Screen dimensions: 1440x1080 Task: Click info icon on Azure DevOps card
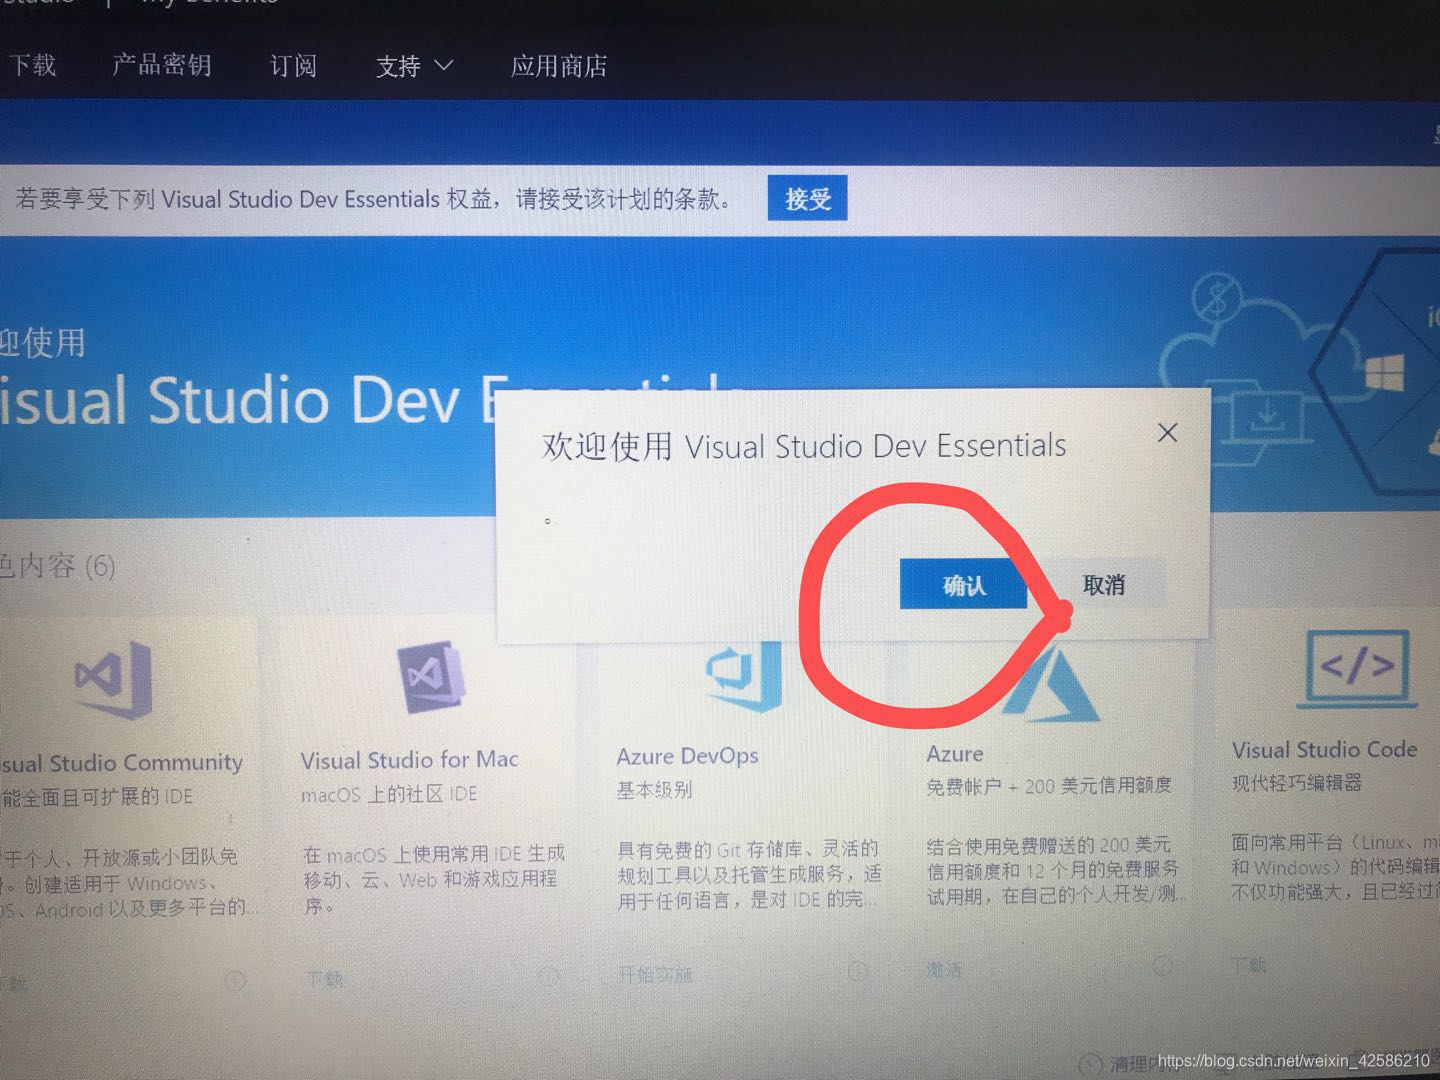tap(857, 971)
